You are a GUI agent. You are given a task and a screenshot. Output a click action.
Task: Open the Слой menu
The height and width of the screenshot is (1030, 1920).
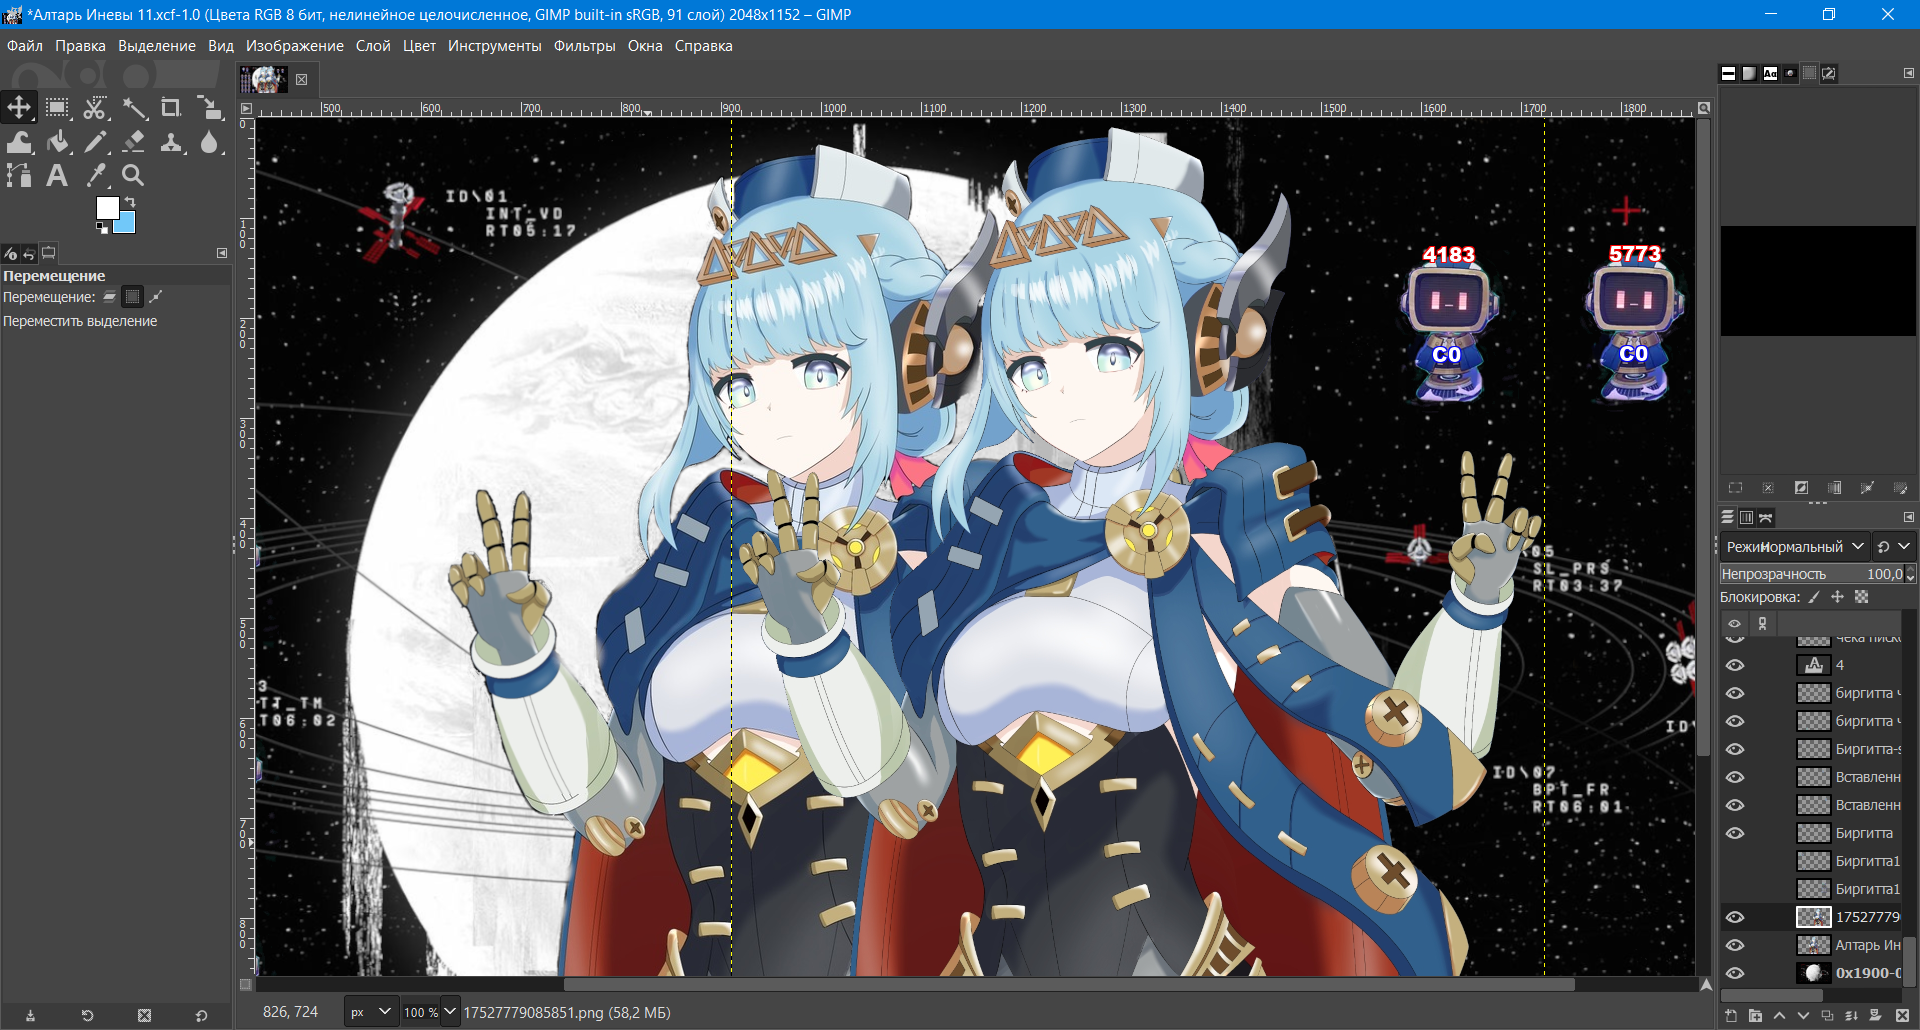coord(373,46)
